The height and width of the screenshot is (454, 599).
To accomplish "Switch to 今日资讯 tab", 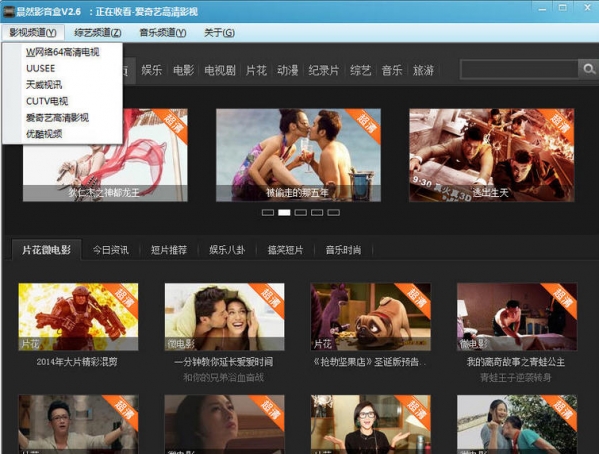I will click(x=111, y=250).
